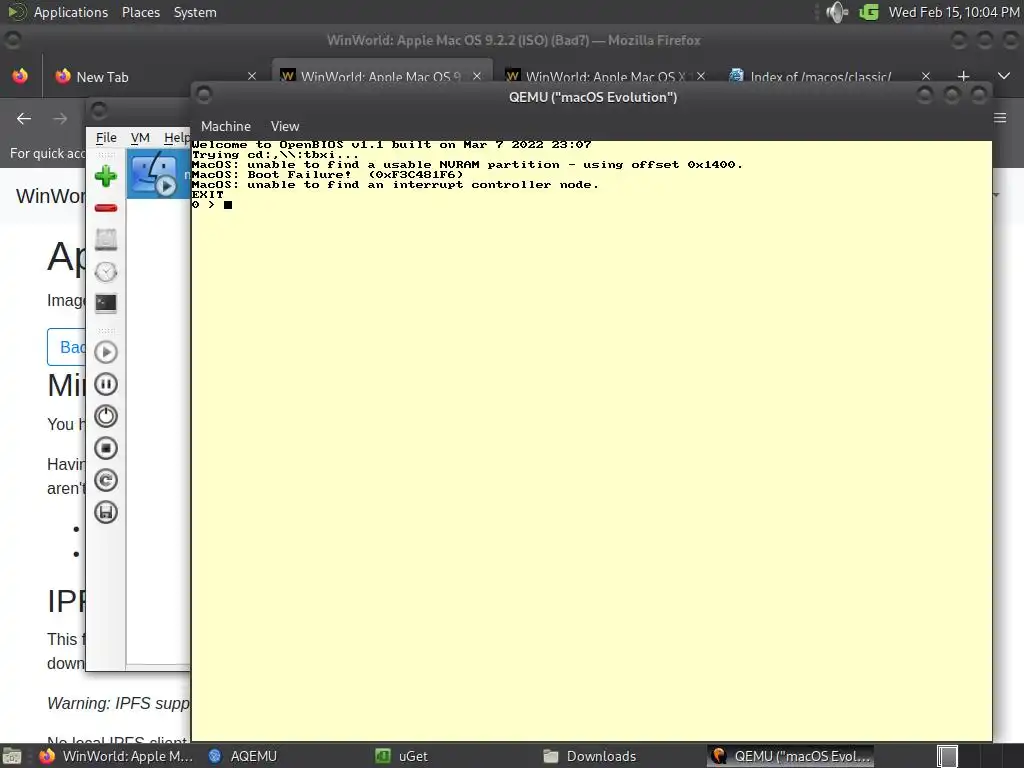Start the VM with the play button
Viewport: 1024px width, 768px height.
pyautogui.click(x=106, y=352)
